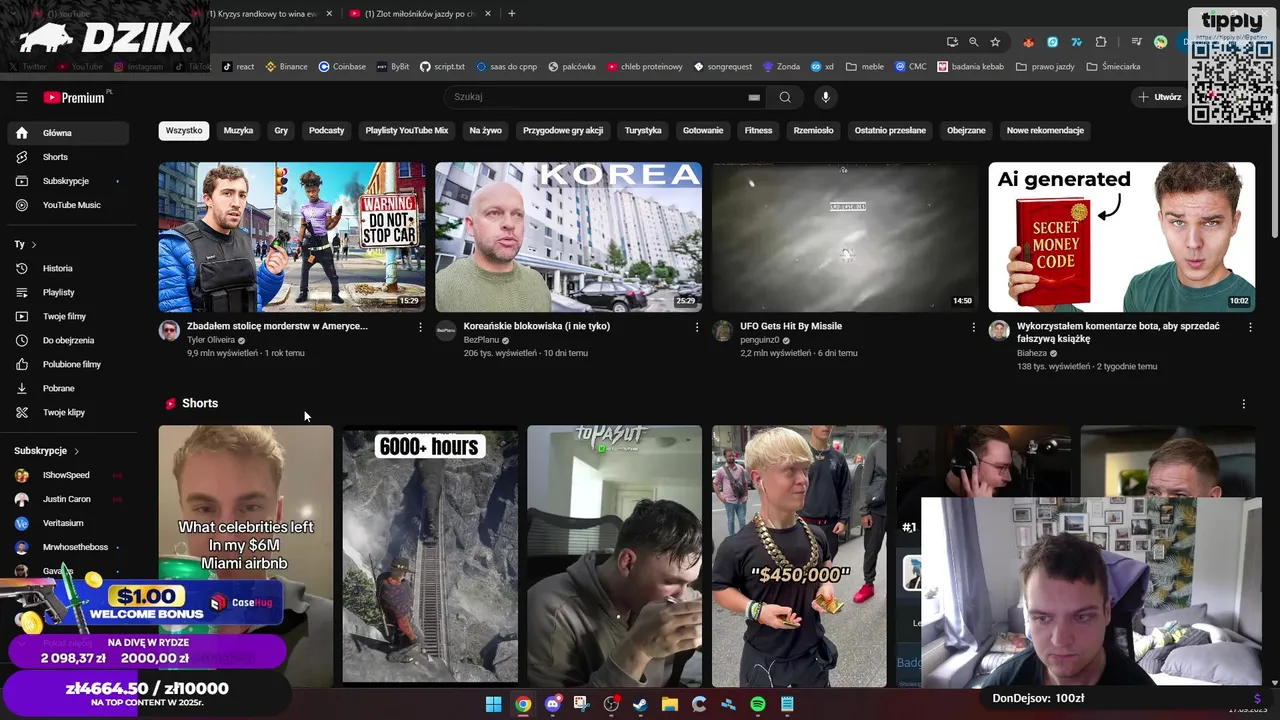The height and width of the screenshot is (720, 1280).
Task: Play the Ai generated Secret Money Code thumbnail
Action: point(1122,237)
